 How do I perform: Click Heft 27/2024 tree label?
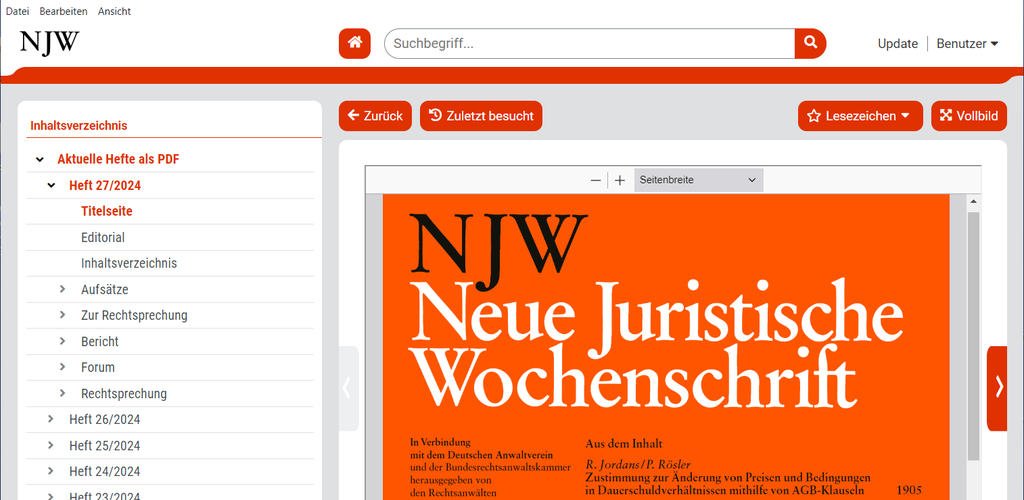105,185
